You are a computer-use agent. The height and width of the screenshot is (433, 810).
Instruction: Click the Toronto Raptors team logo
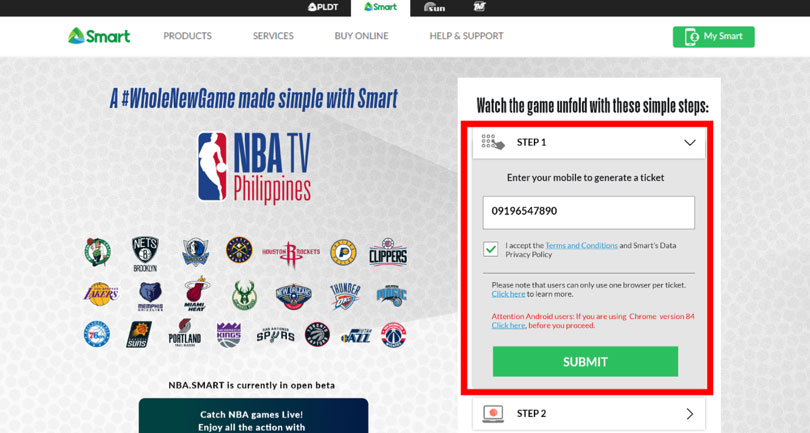[x=317, y=334]
